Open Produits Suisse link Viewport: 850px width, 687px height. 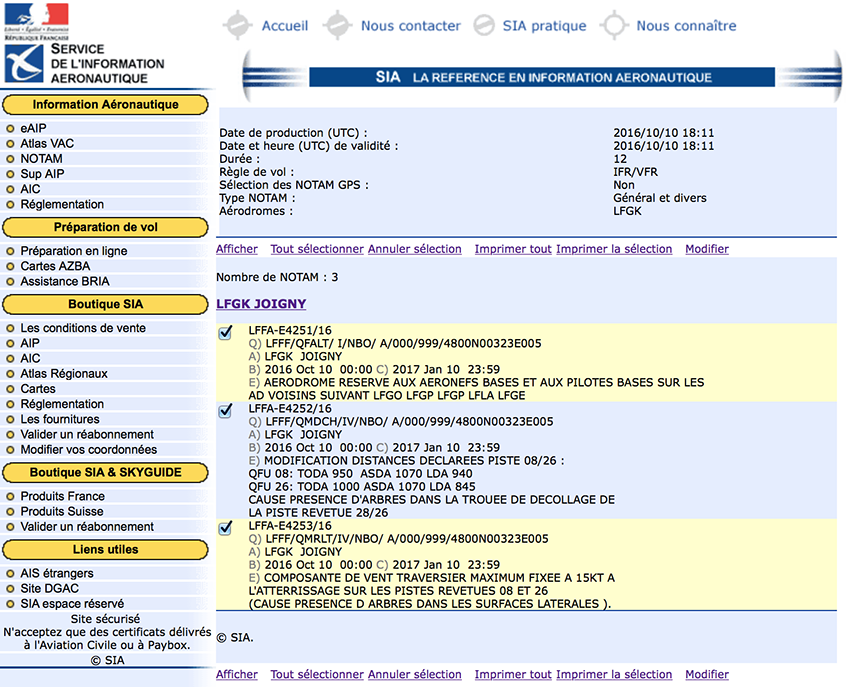point(62,511)
